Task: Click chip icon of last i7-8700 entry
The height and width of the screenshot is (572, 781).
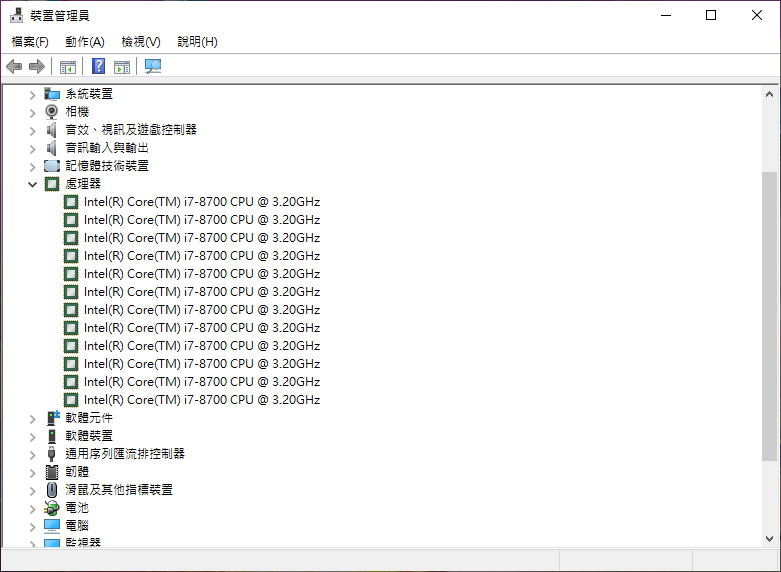Action: pyautogui.click(x=71, y=400)
